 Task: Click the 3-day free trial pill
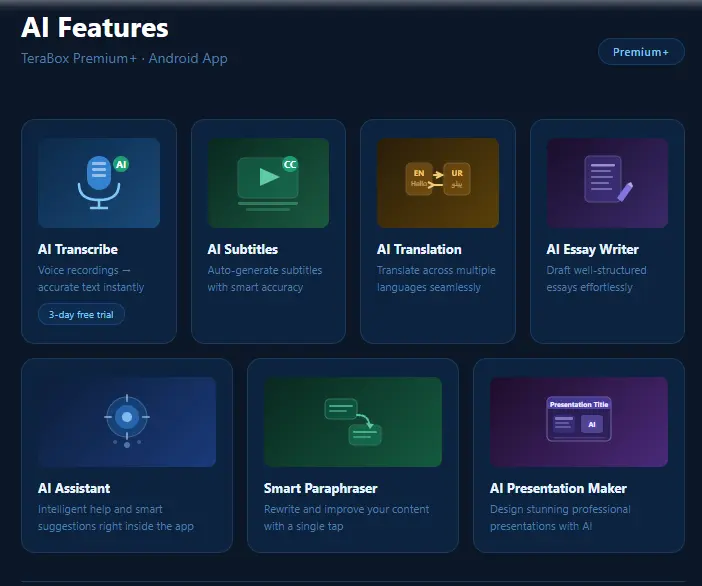81,314
